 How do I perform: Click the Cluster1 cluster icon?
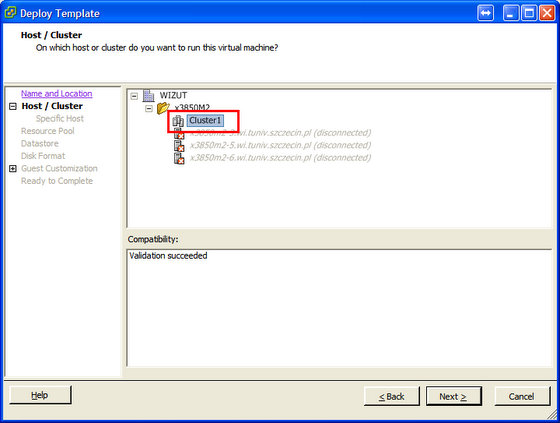point(178,121)
